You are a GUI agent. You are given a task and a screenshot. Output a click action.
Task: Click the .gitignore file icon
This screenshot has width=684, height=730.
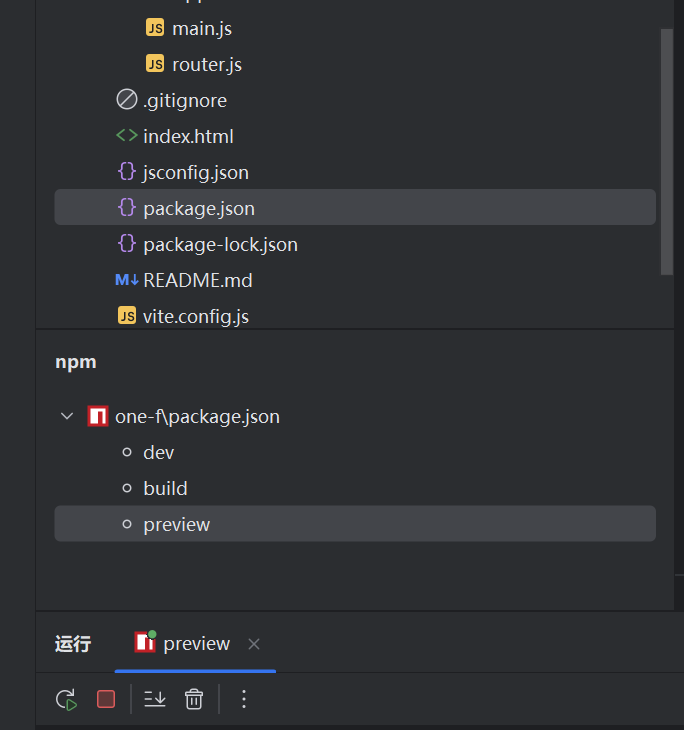pyautogui.click(x=127, y=100)
